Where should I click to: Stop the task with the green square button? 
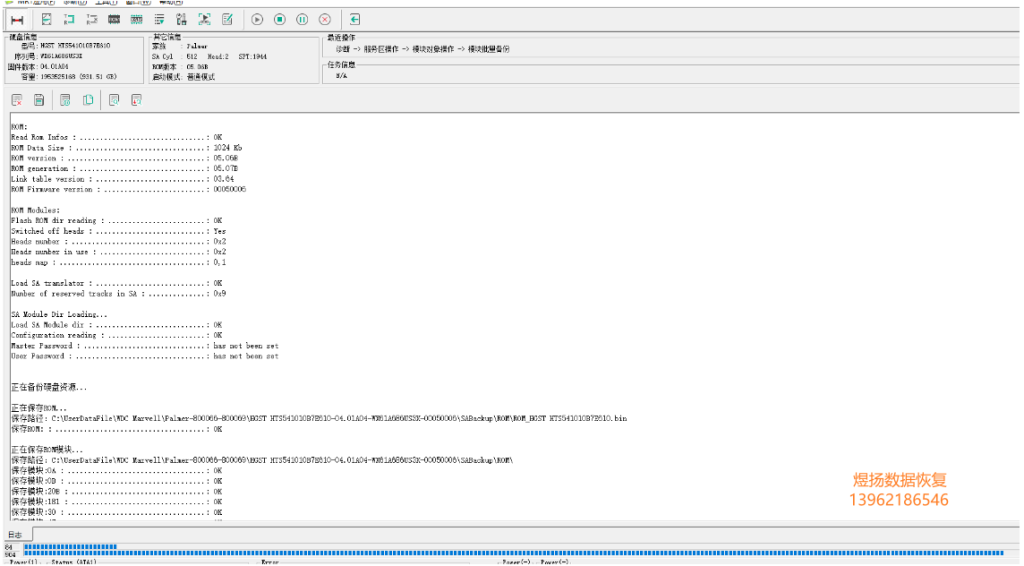coord(280,20)
